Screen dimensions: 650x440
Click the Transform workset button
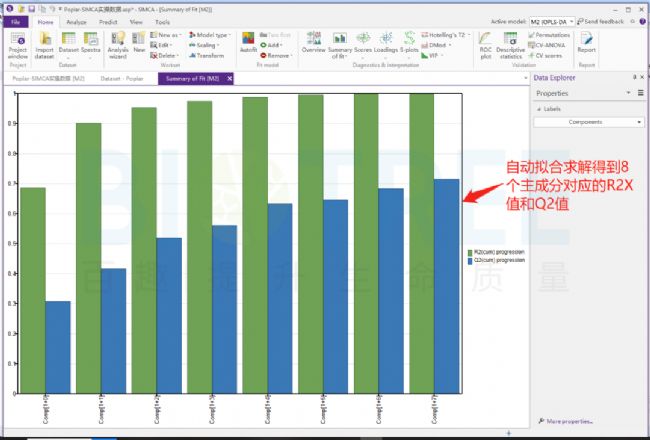click(x=206, y=56)
